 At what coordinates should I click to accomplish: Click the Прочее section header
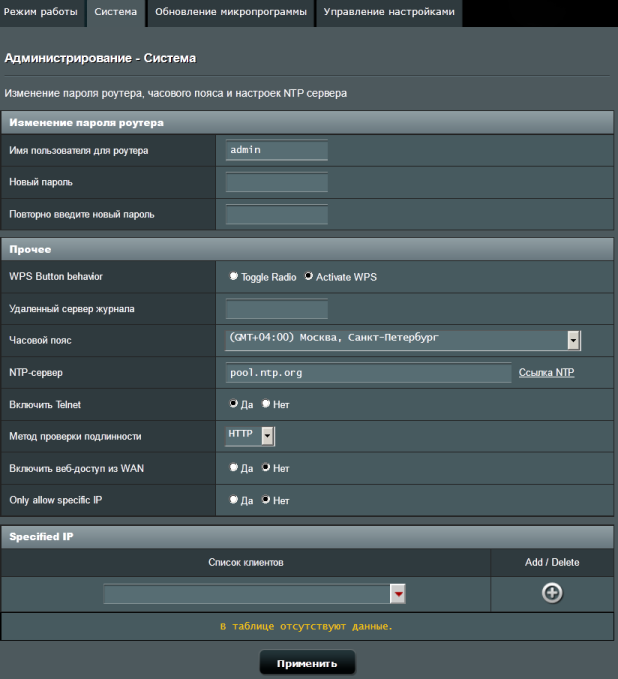point(307,249)
